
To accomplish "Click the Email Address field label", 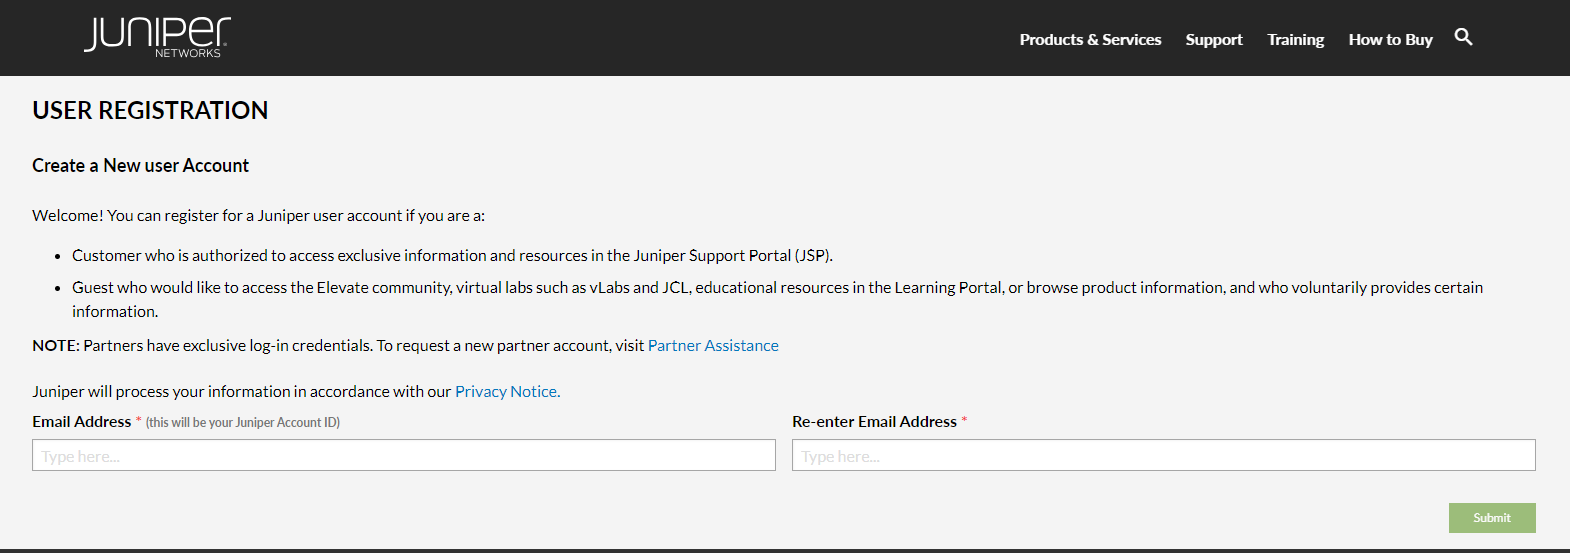I will [x=82, y=422].
